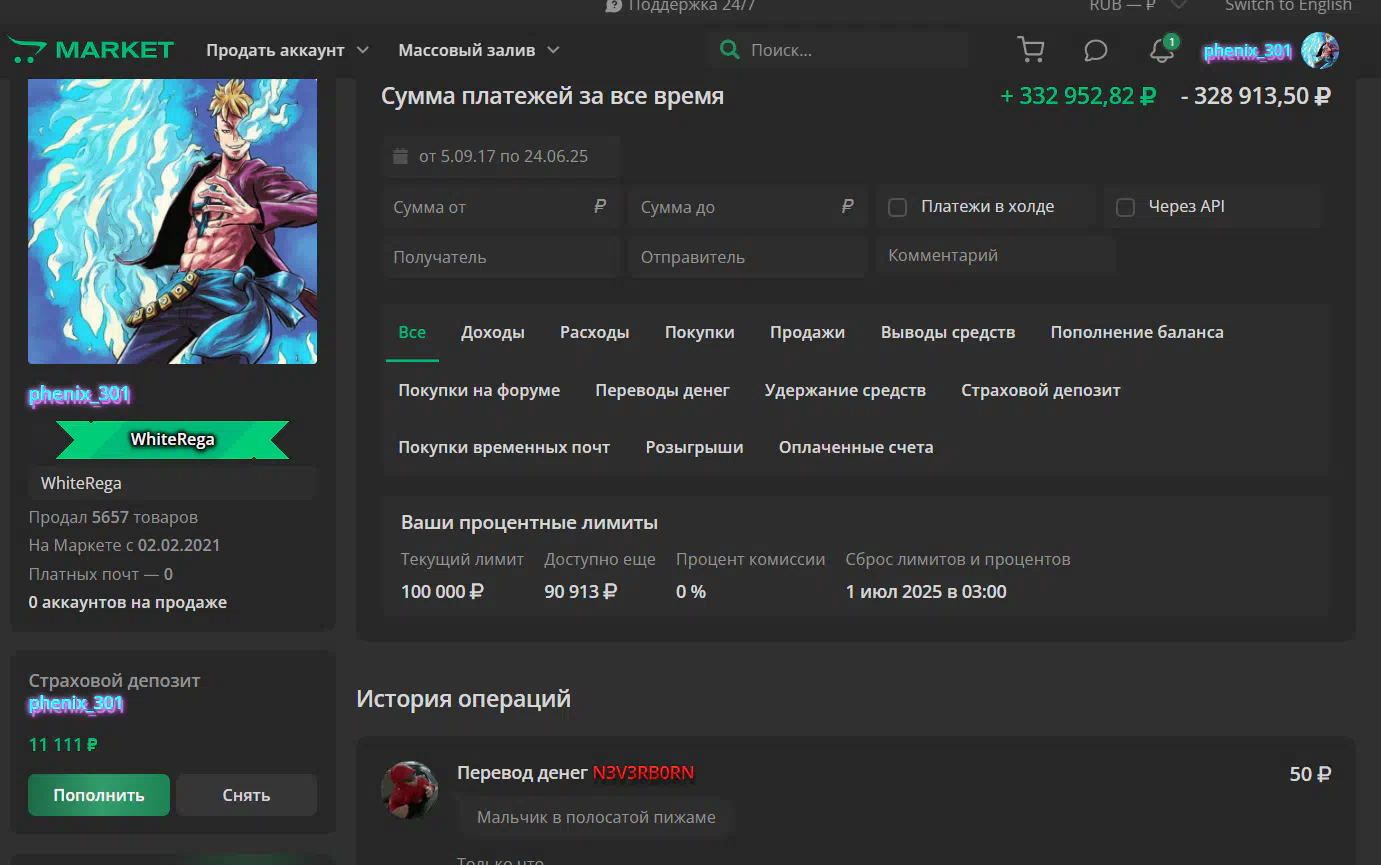This screenshot has width=1381, height=865.
Task: Open phenix_301 link under the profile picture
Action: click(80, 394)
